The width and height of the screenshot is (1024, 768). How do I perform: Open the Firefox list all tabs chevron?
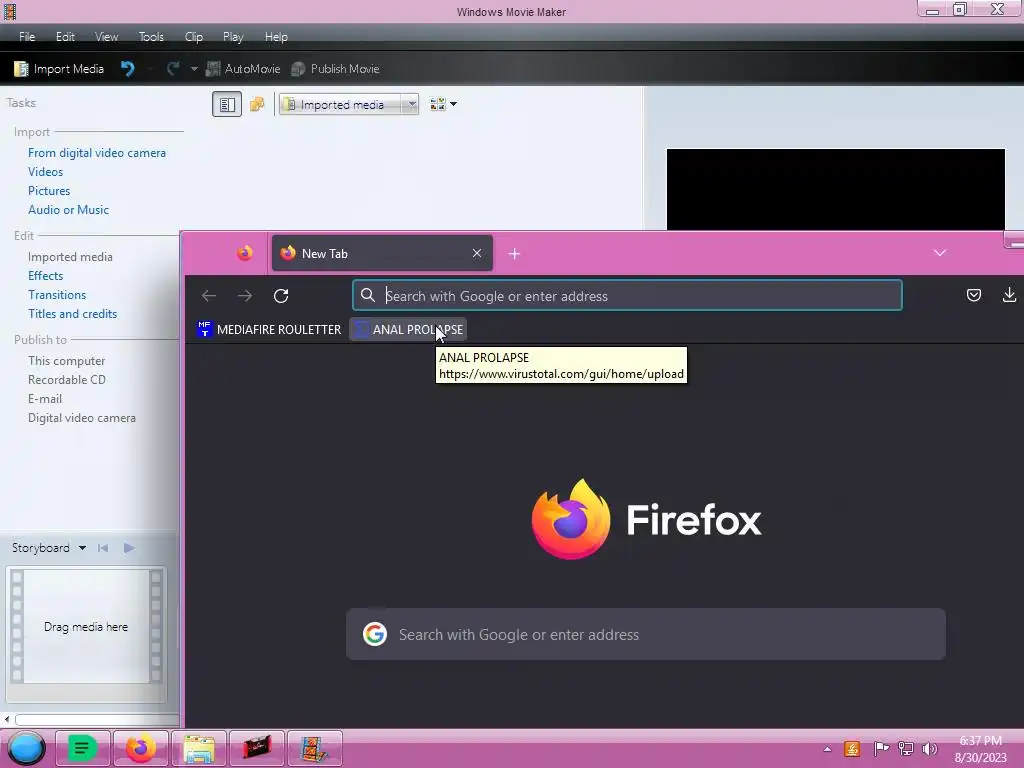[x=940, y=253]
